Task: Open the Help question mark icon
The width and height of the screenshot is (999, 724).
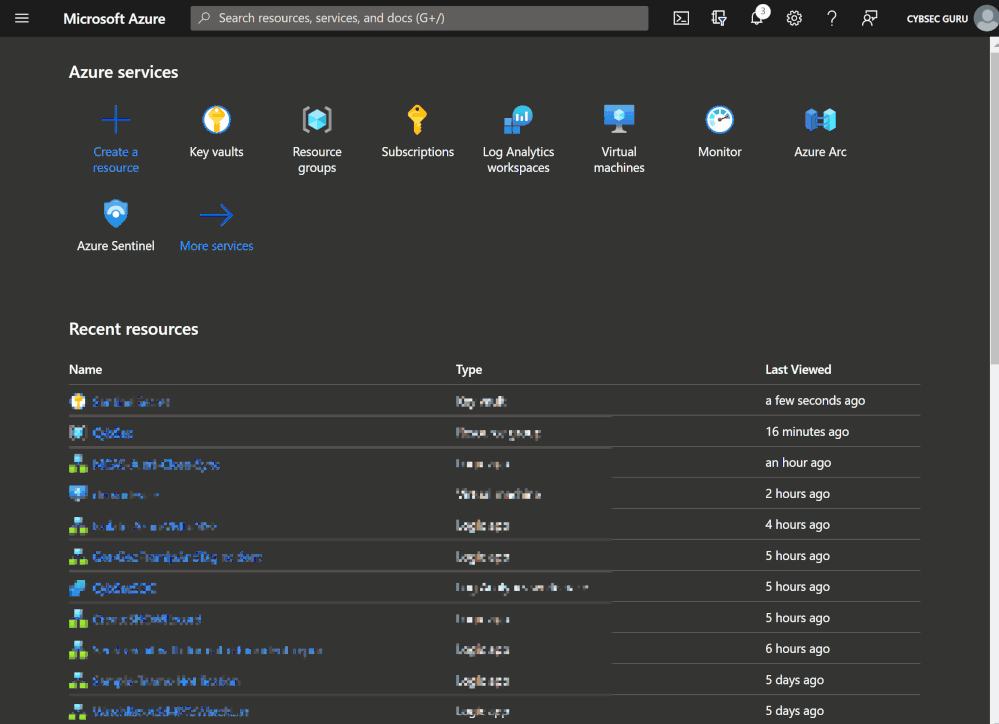Action: (831, 18)
